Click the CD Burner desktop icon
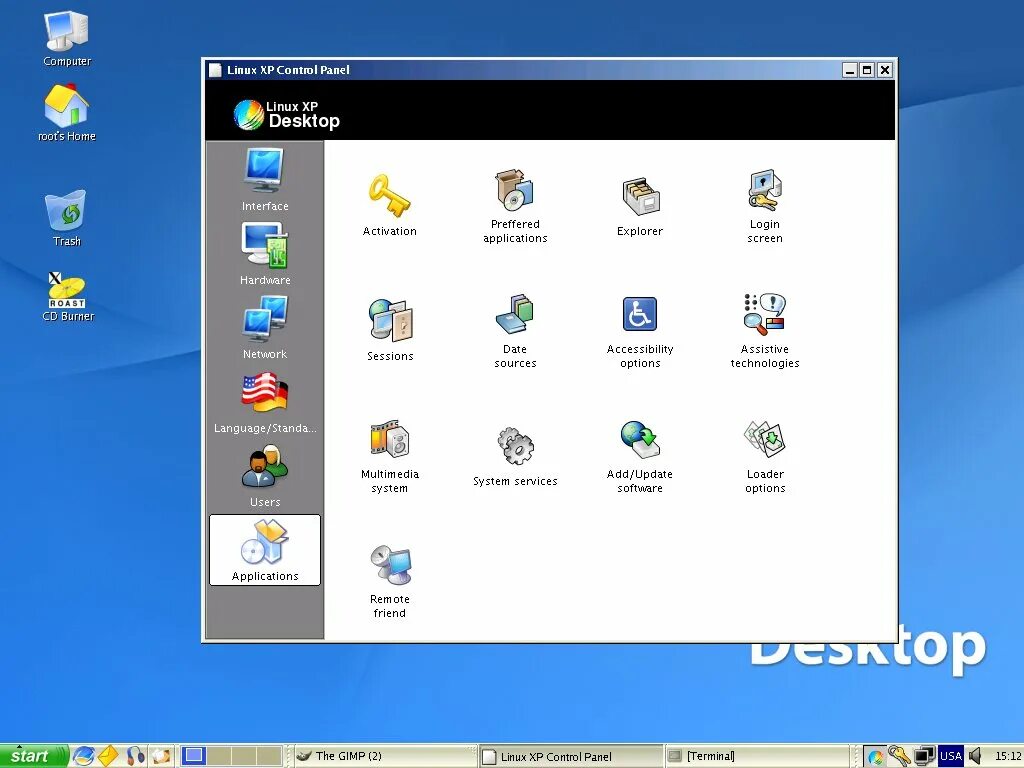The height and width of the screenshot is (768, 1024). [x=68, y=297]
